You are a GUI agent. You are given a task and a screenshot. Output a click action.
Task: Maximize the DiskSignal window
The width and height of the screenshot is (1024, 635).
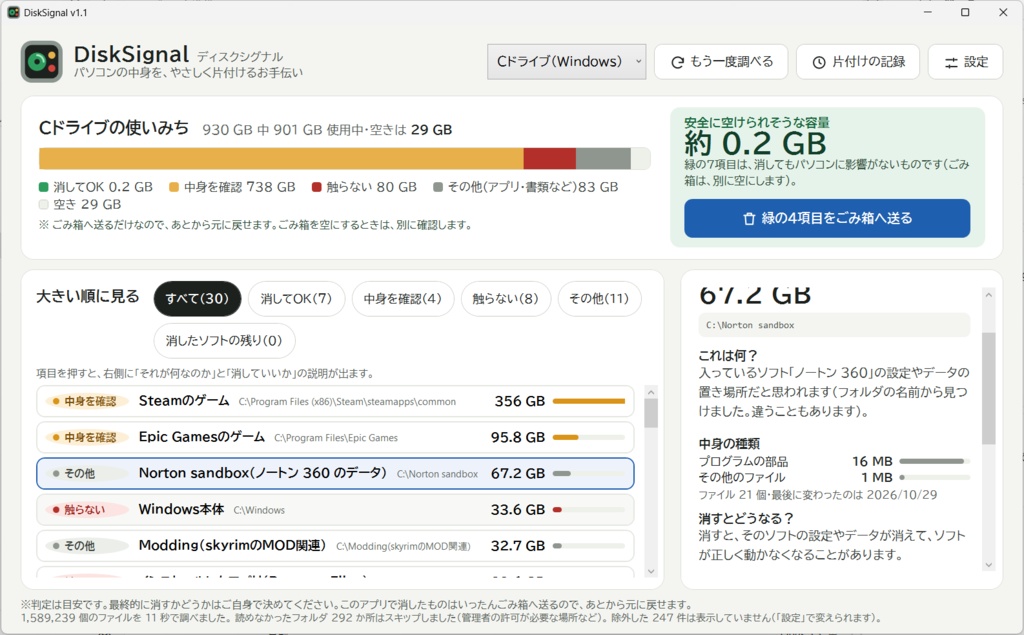965,12
